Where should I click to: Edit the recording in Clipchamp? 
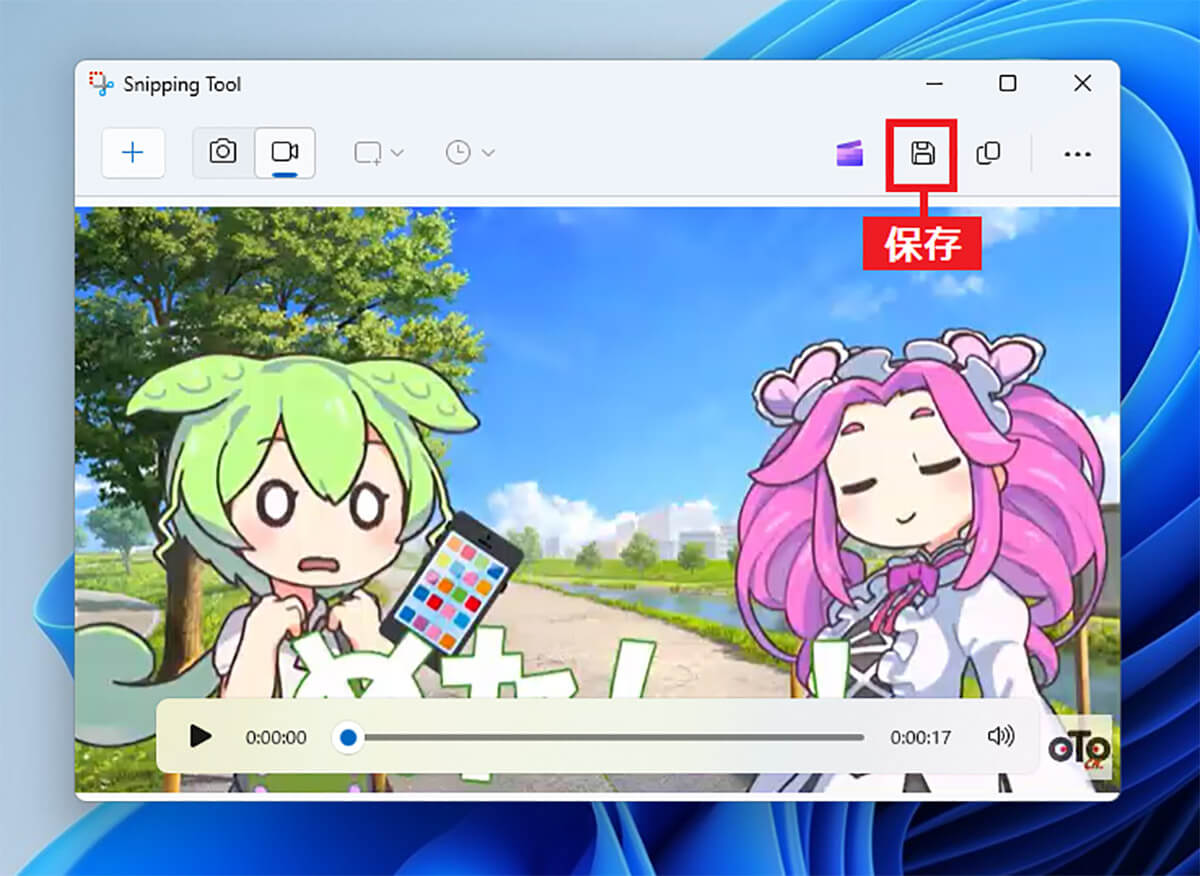pos(850,154)
